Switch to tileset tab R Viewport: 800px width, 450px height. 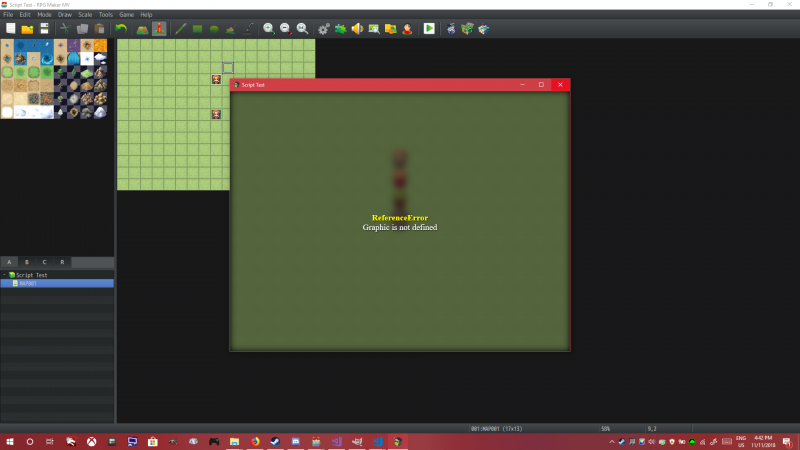click(x=62, y=262)
